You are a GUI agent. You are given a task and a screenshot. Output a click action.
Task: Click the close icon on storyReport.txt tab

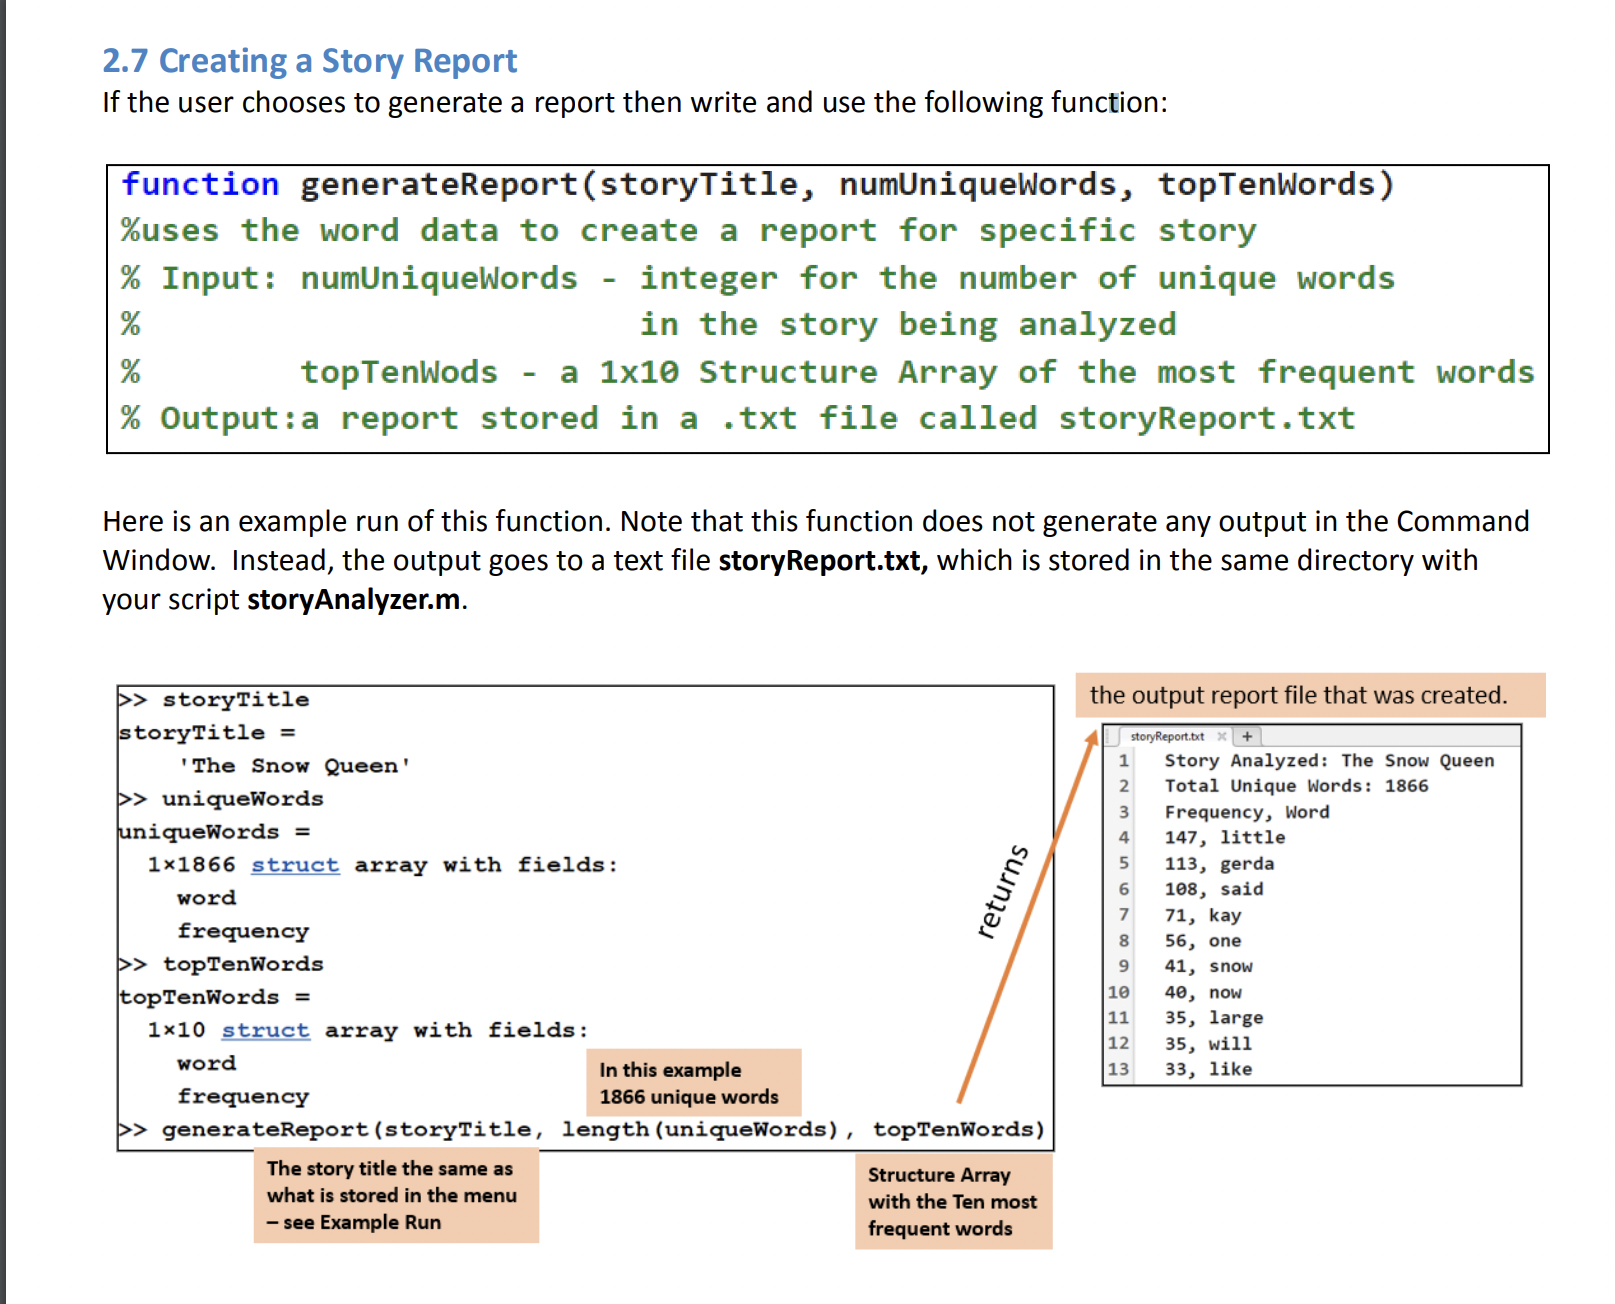pos(1222,735)
